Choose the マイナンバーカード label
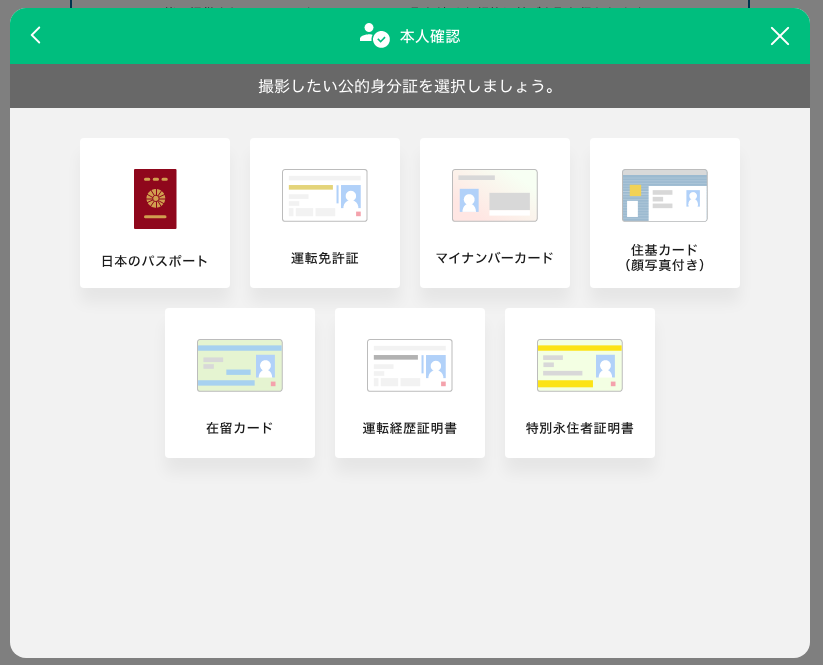This screenshot has width=823, height=665. click(x=494, y=258)
